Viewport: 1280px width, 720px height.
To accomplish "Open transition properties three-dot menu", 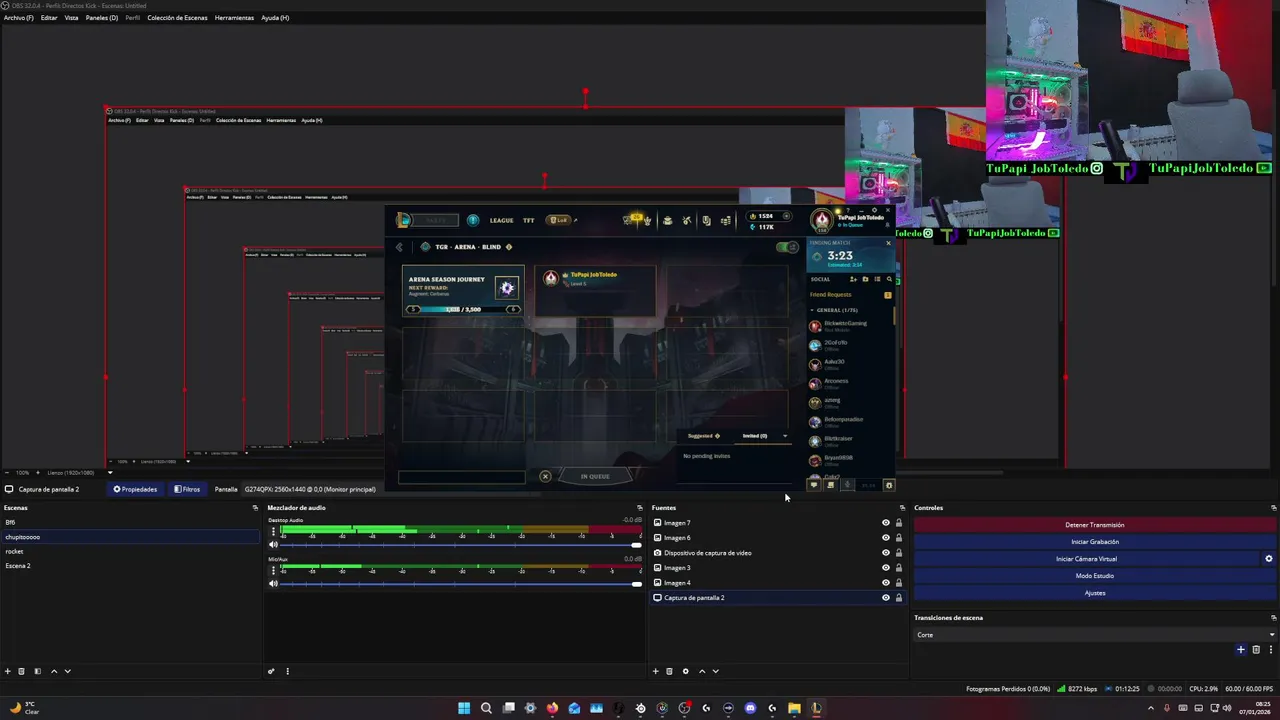I will click(1269, 650).
